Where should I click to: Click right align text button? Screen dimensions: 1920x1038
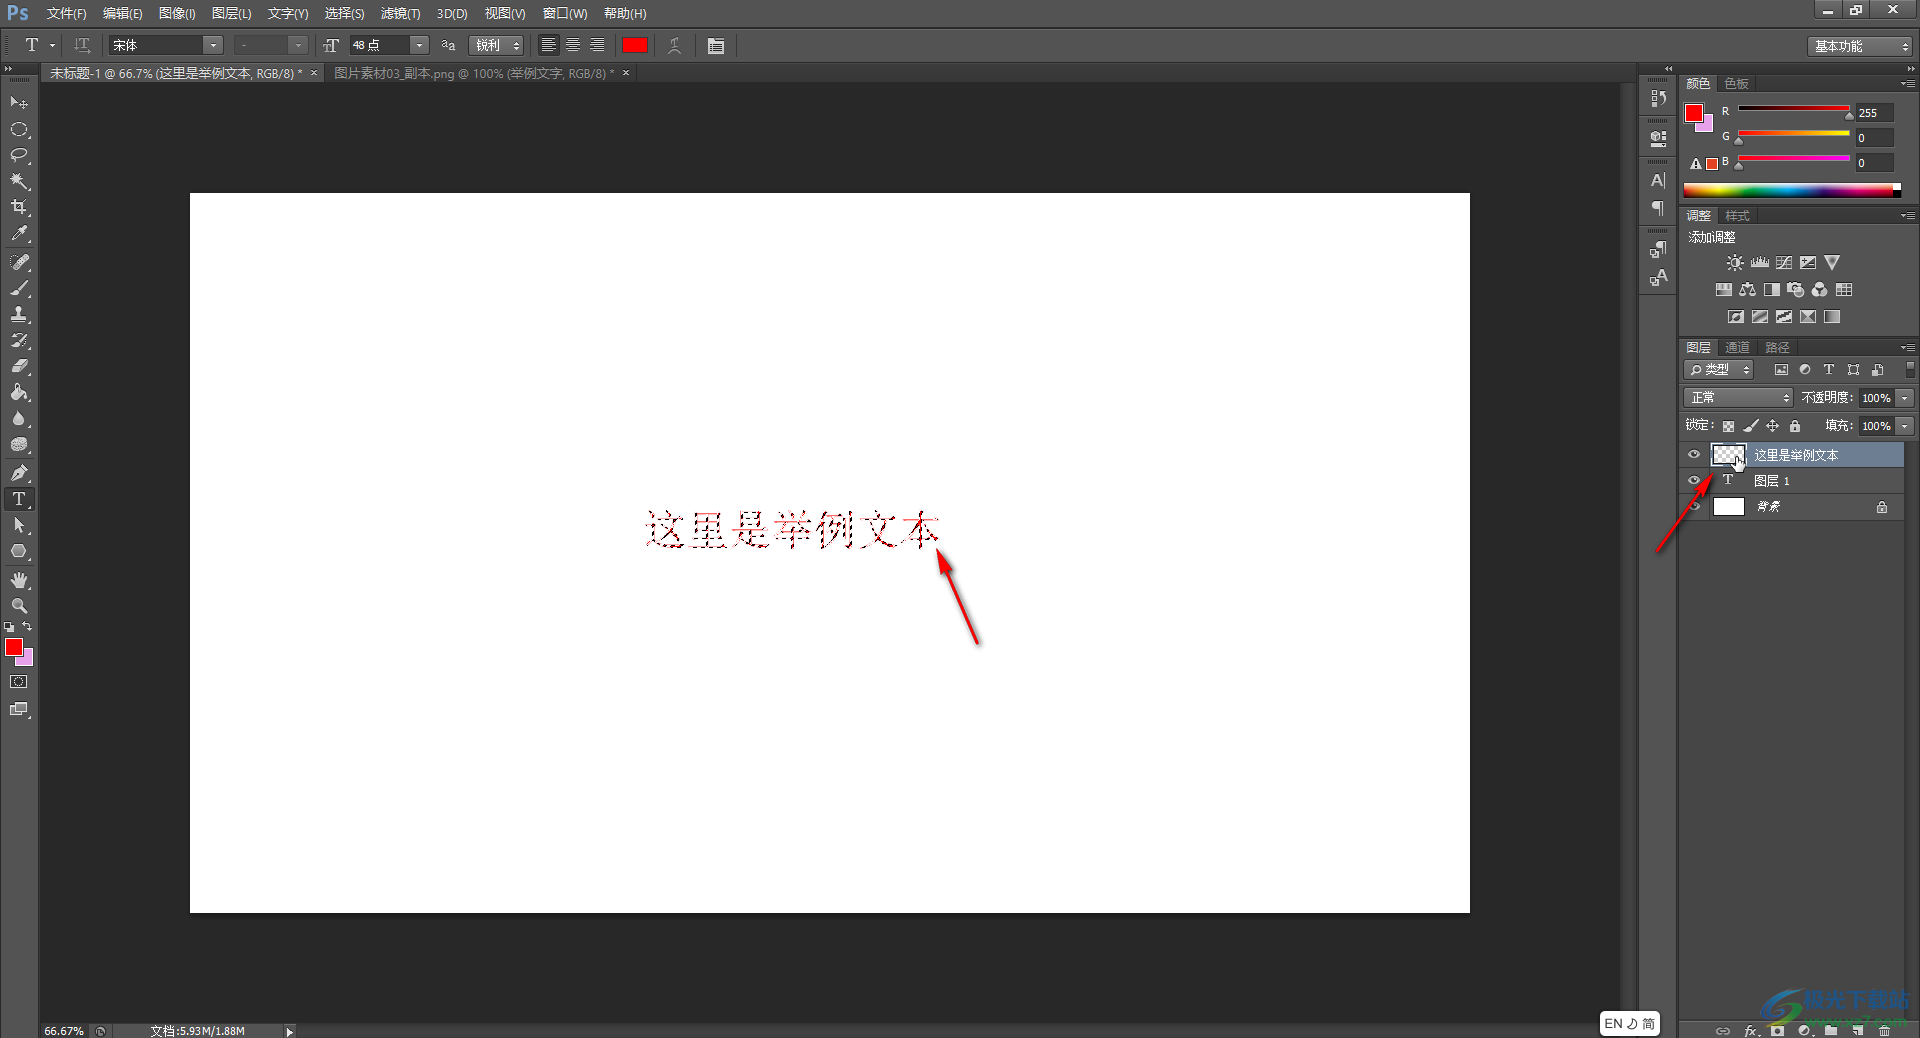pyautogui.click(x=597, y=45)
